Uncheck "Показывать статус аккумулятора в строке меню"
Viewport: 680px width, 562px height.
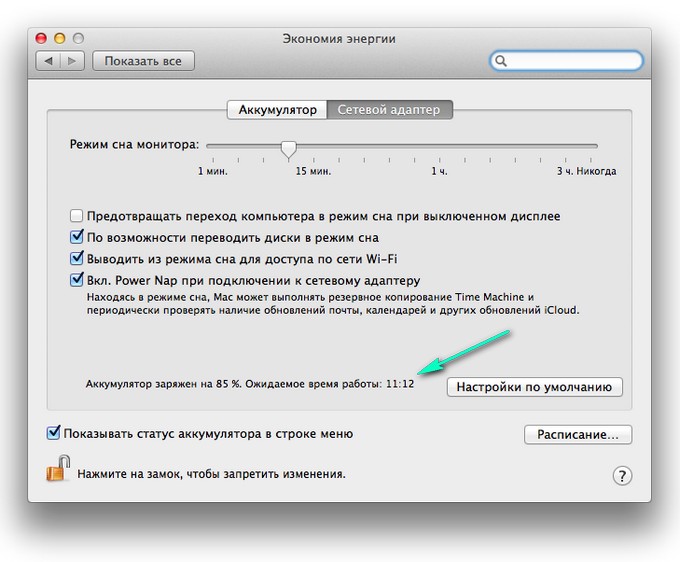point(53,433)
